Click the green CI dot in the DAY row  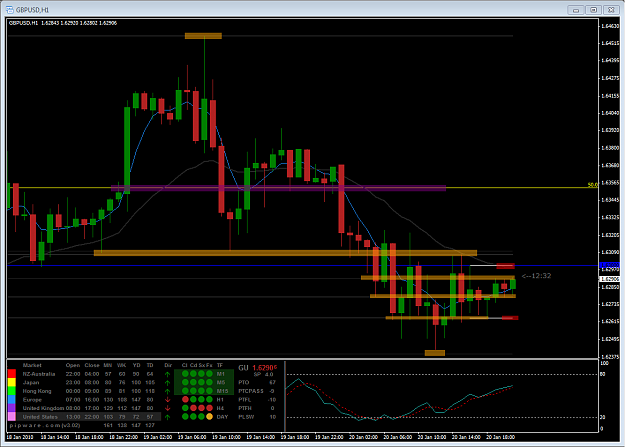pyautogui.click(x=185, y=417)
